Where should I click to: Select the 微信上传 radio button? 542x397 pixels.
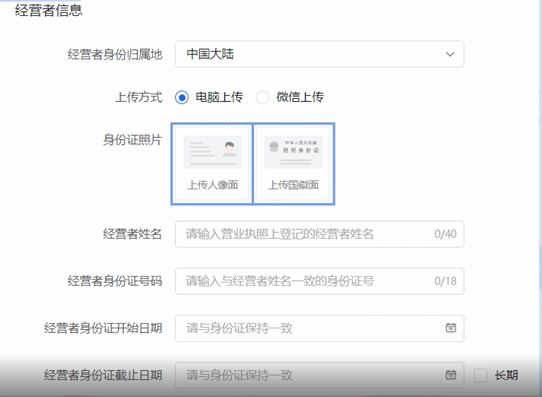(x=262, y=97)
